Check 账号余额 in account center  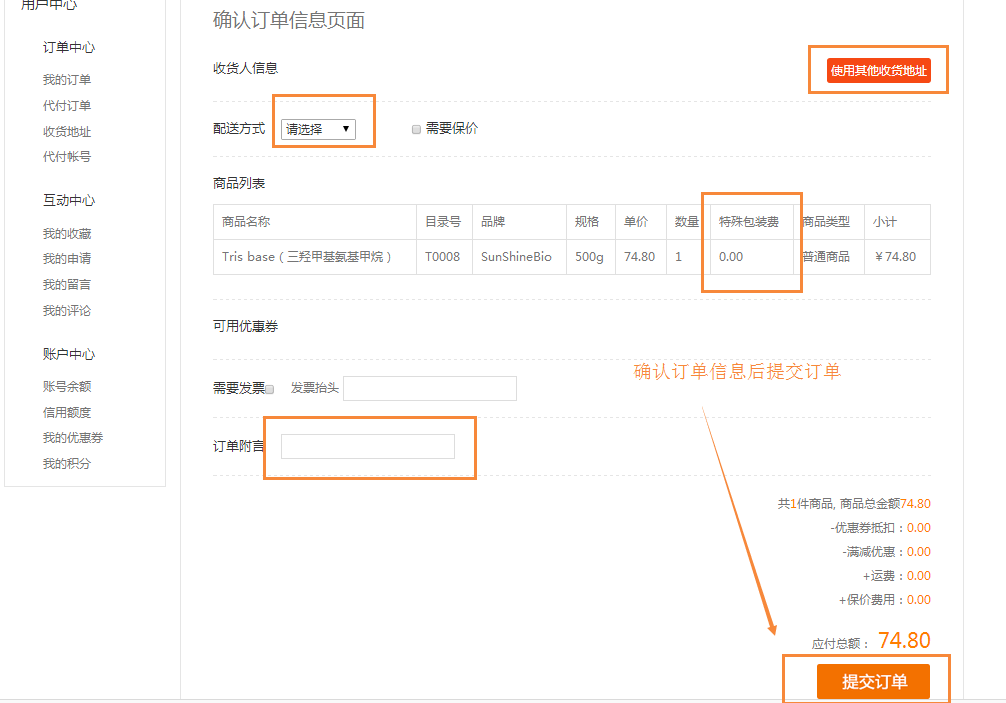[67, 387]
